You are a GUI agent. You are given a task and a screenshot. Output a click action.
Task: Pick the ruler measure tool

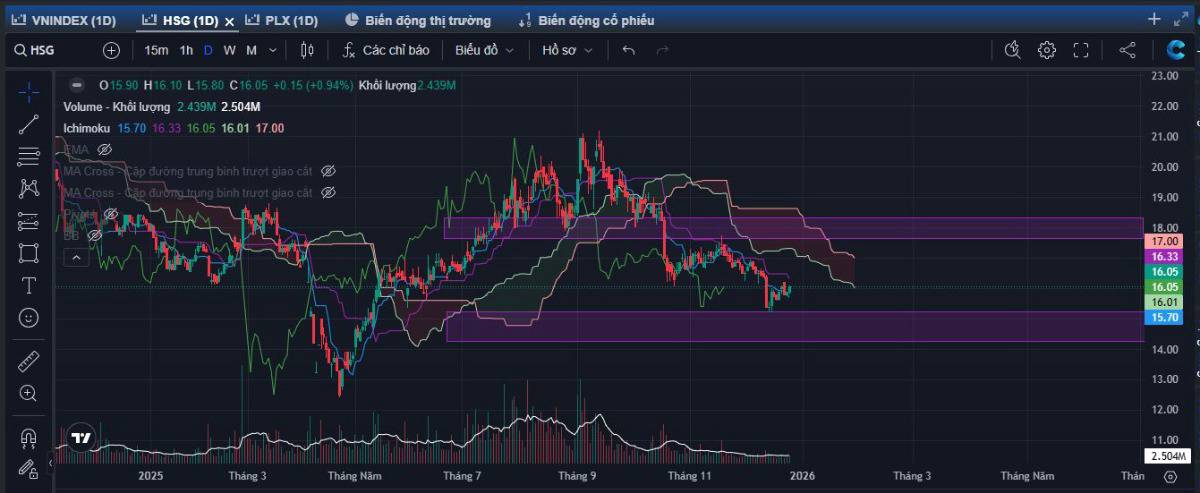pos(29,361)
